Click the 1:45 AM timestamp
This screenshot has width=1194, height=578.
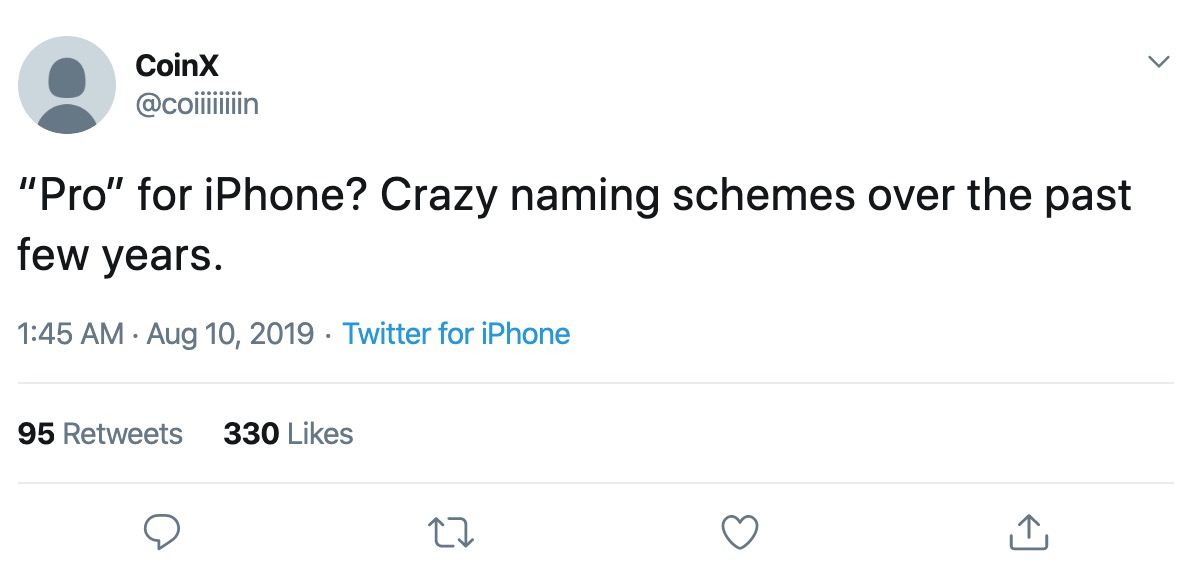pos(70,334)
